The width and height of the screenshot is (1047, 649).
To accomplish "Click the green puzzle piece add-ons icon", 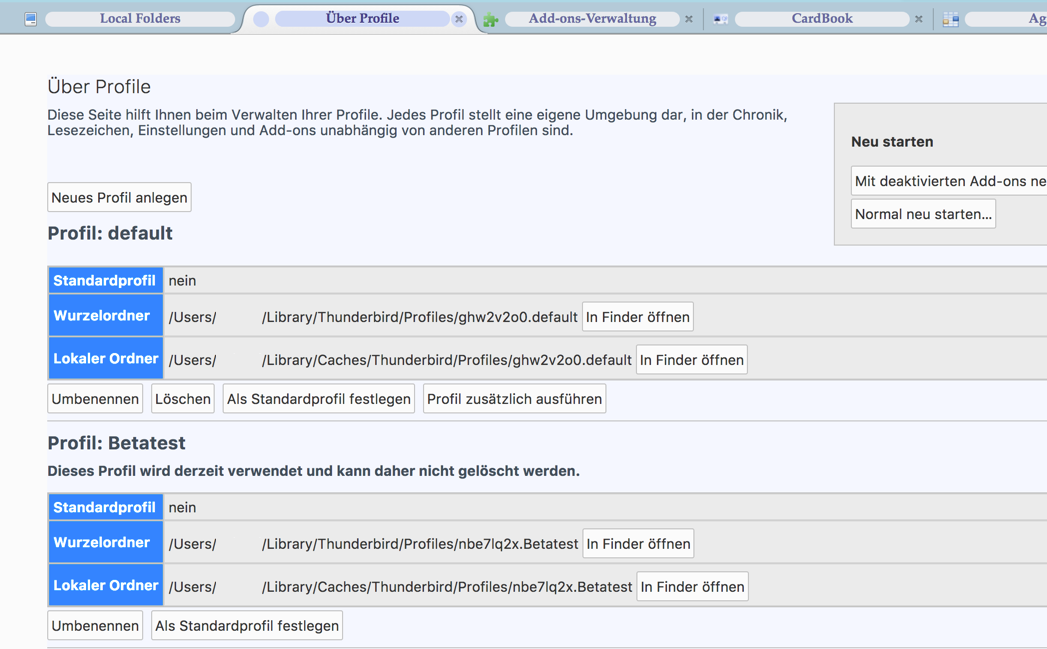I will [491, 20].
